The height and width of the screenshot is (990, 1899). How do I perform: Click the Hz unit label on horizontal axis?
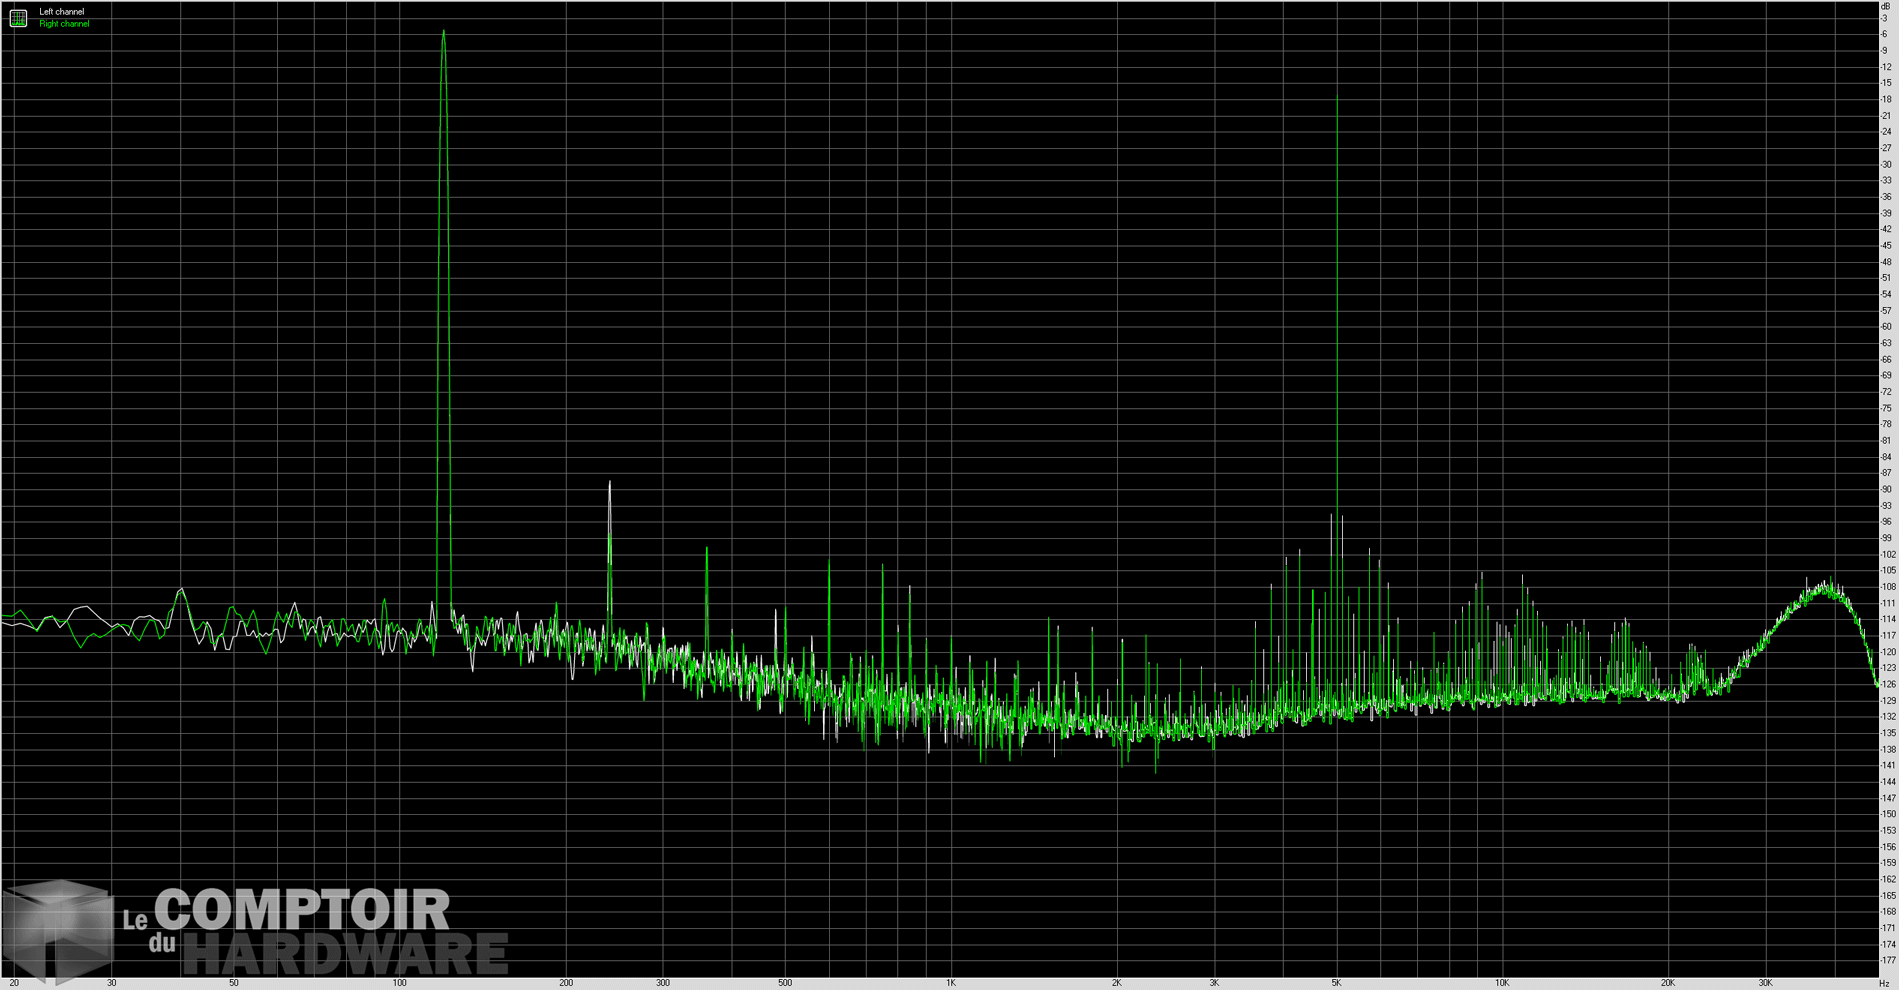[x=1885, y=983]
